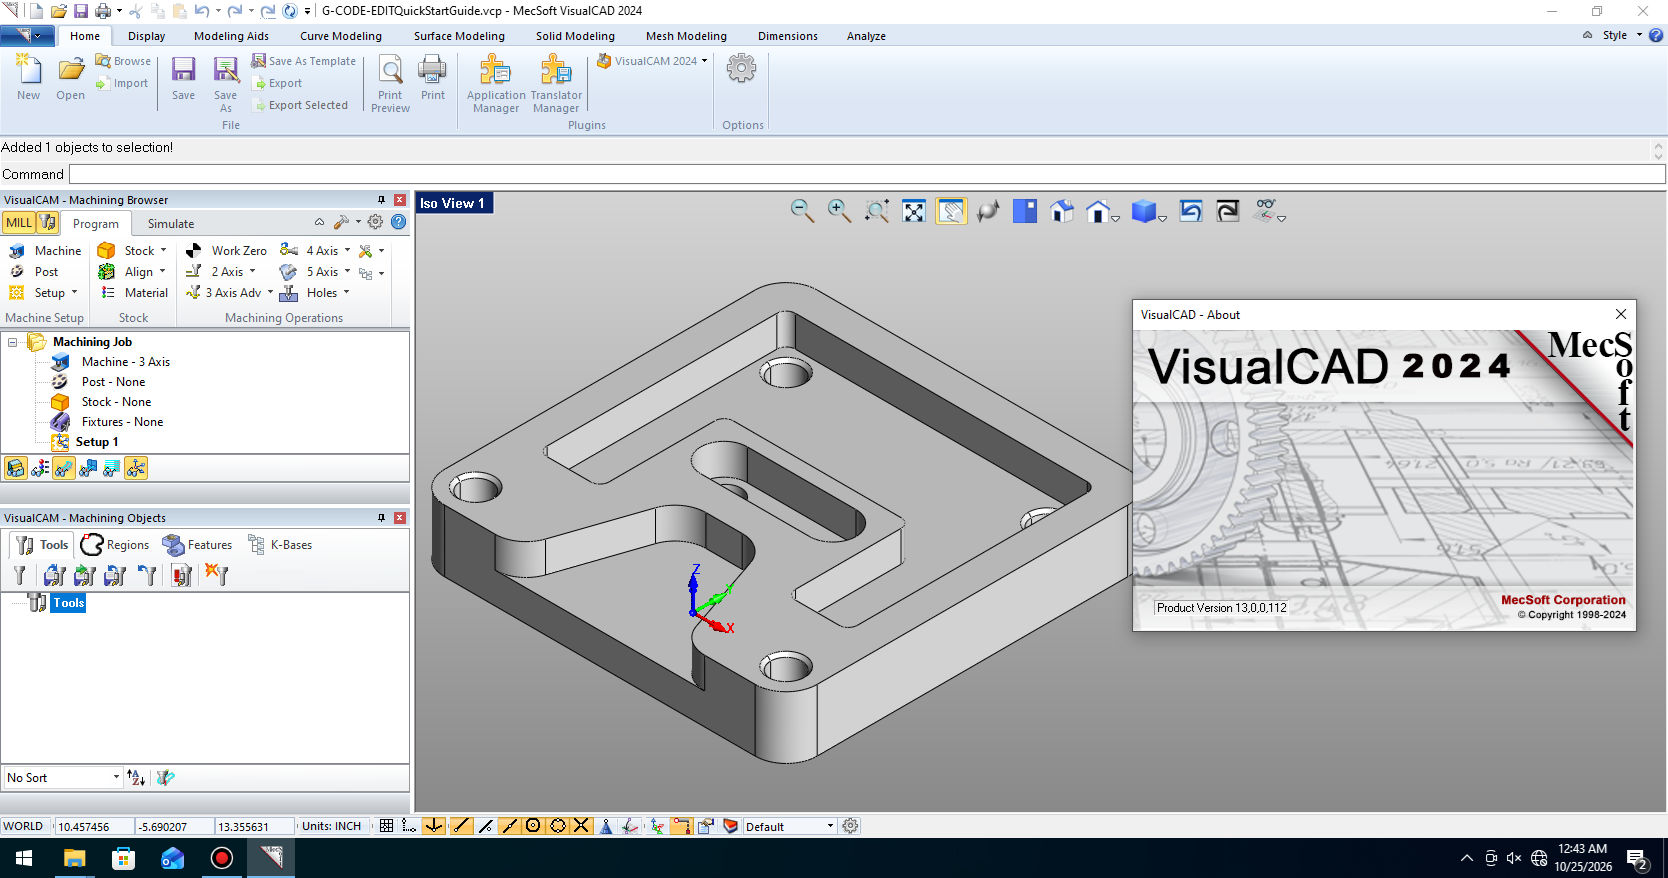Open the Application Manager plugin
The width and height of the screenshot is (1668, 878).
click(496, 84)
